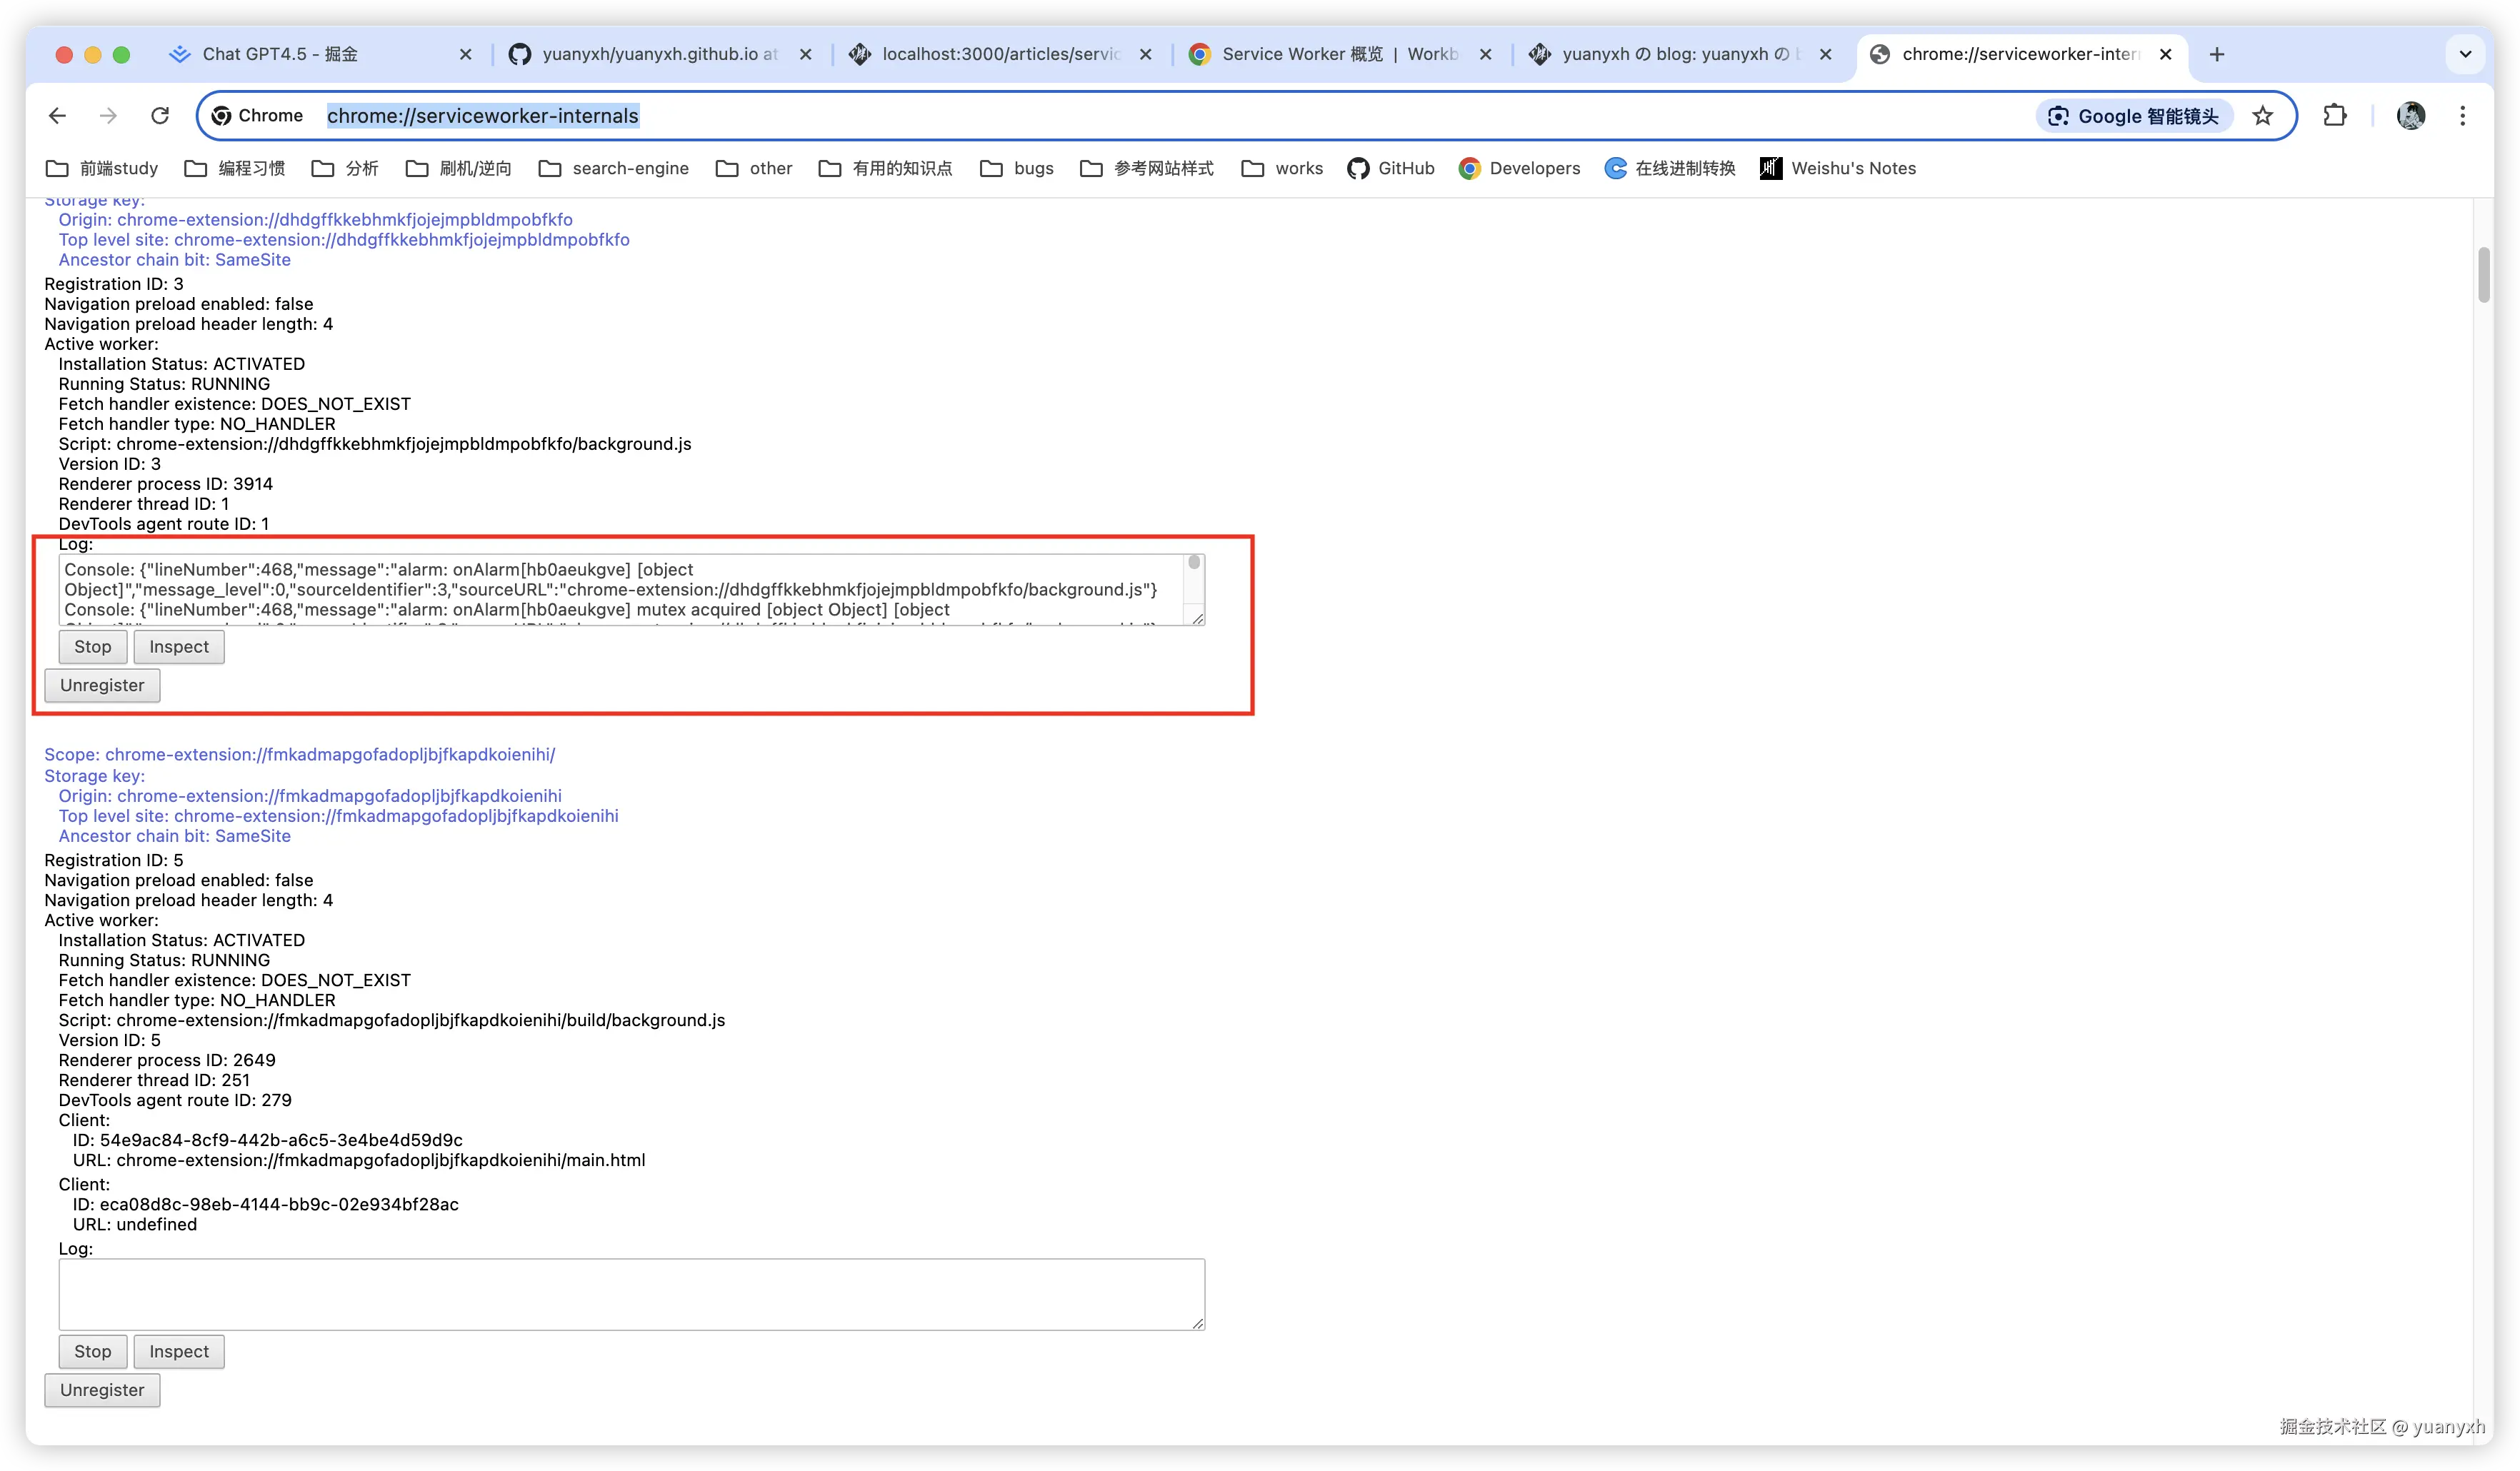Expand the tab search dropdown arrow

coord(2465,54)
